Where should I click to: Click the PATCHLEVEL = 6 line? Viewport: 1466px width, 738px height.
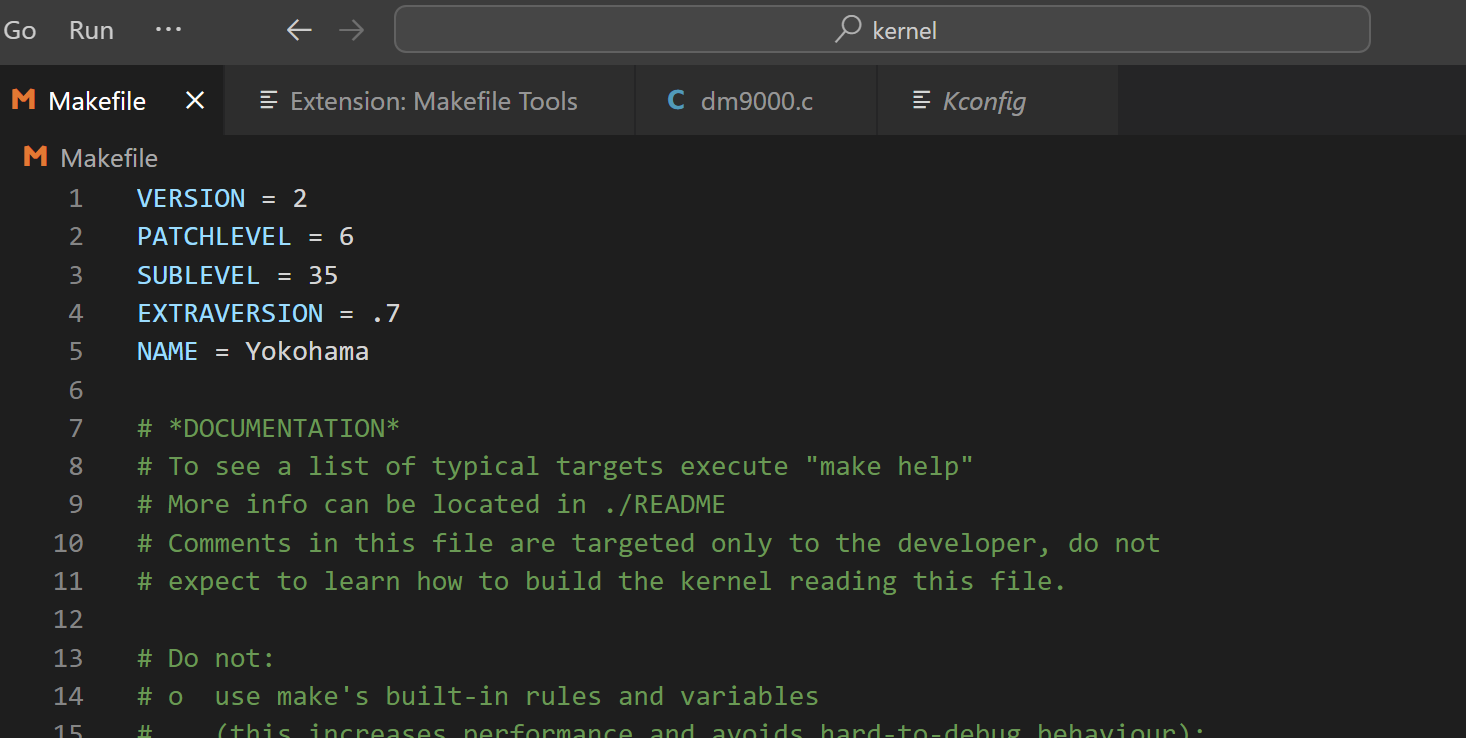point(246,237)
